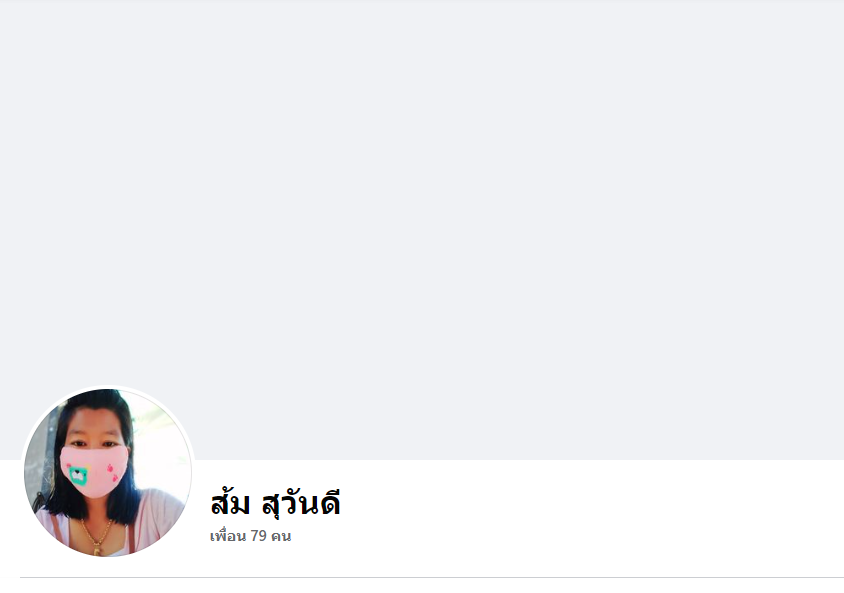Open the เพื่อน 79 คน friends list
The height and width of the screenshot is (593, 844).
point(250,536)
